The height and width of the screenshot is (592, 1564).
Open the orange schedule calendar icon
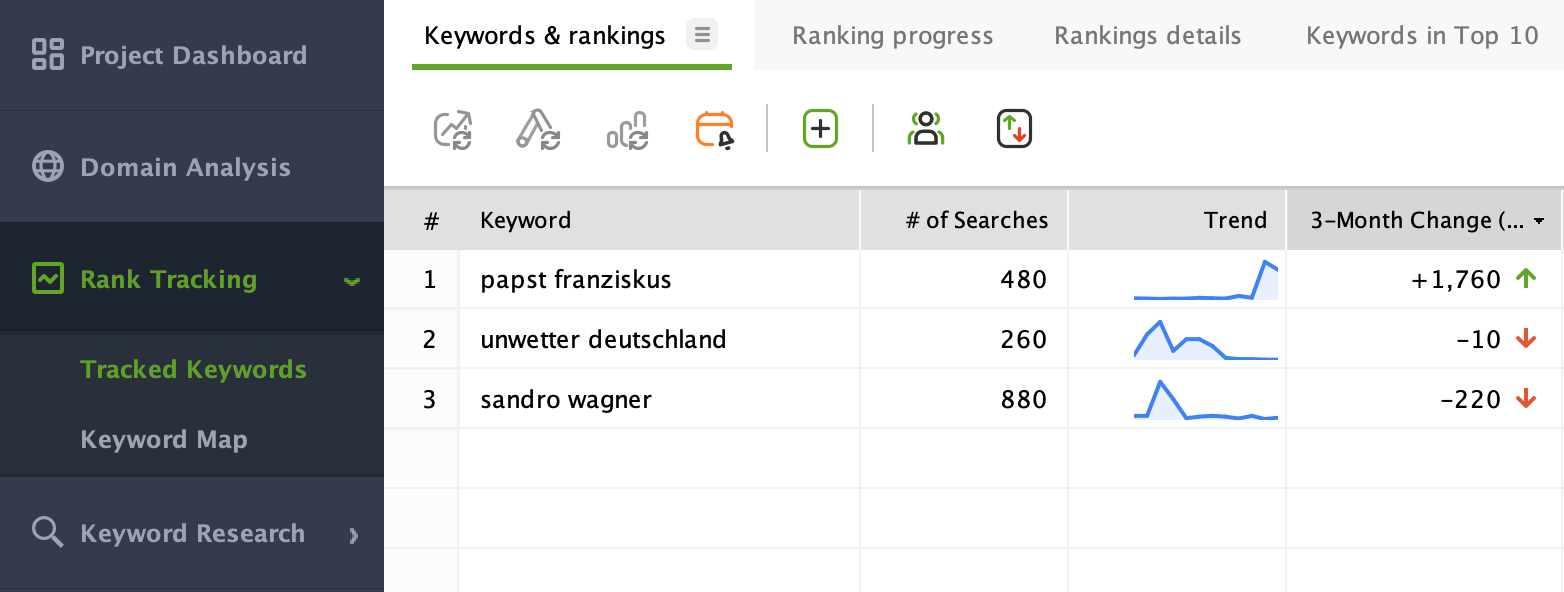click(x=716, y=130)
